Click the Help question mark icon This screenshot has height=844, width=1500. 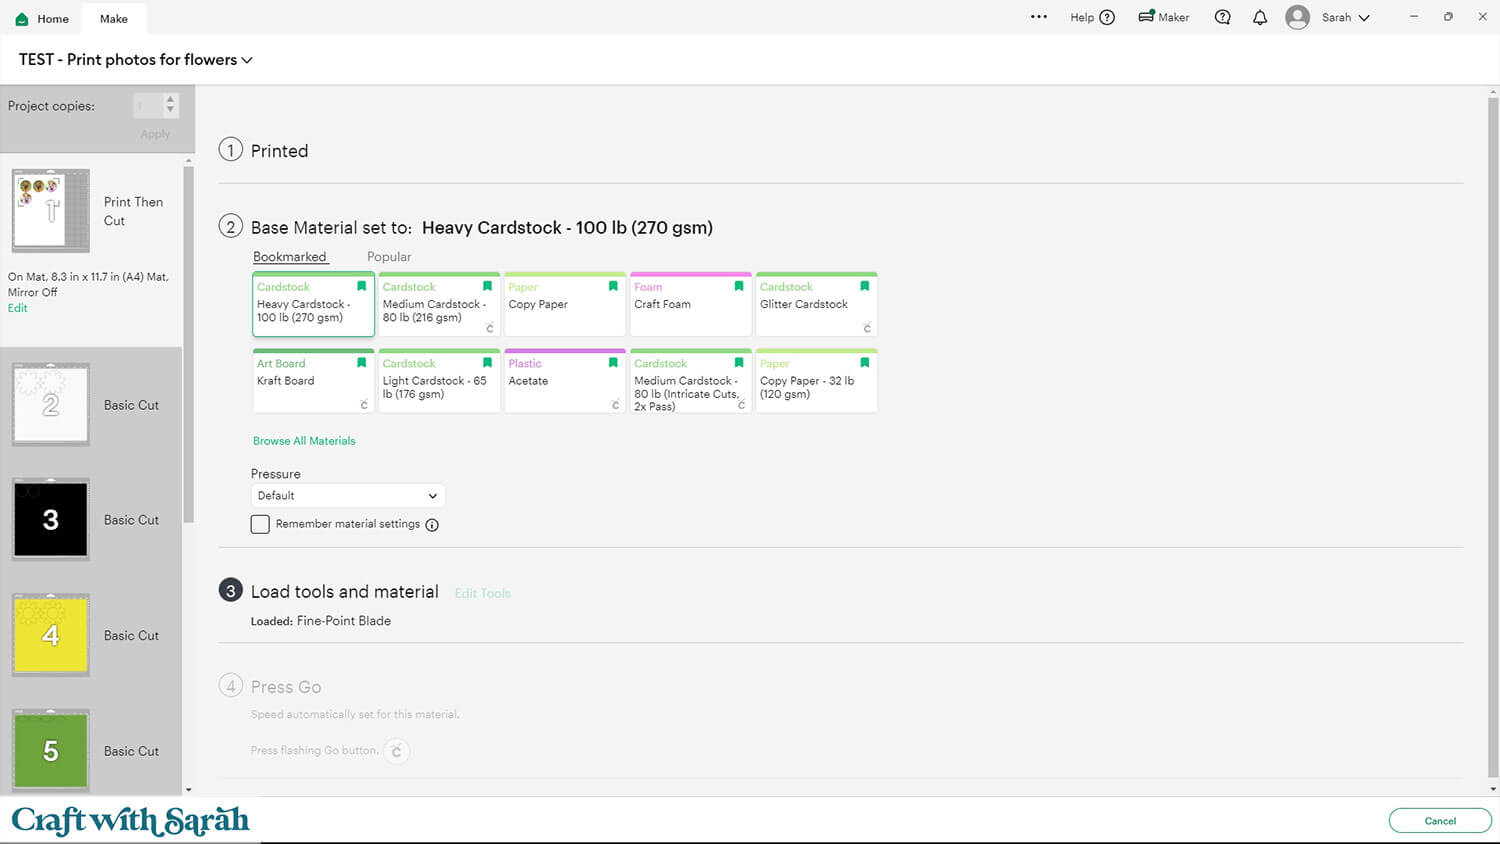[1107, 17]
